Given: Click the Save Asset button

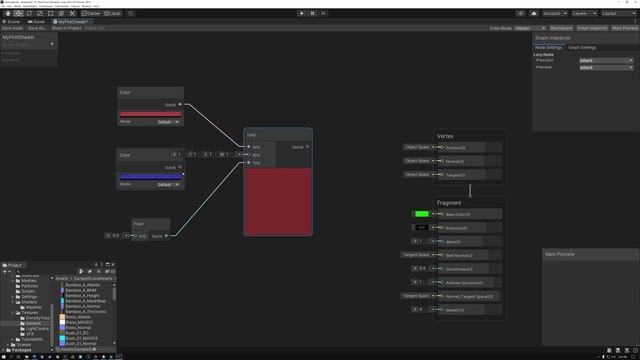Looking at the screenshot, I should [x=12, y=28].
